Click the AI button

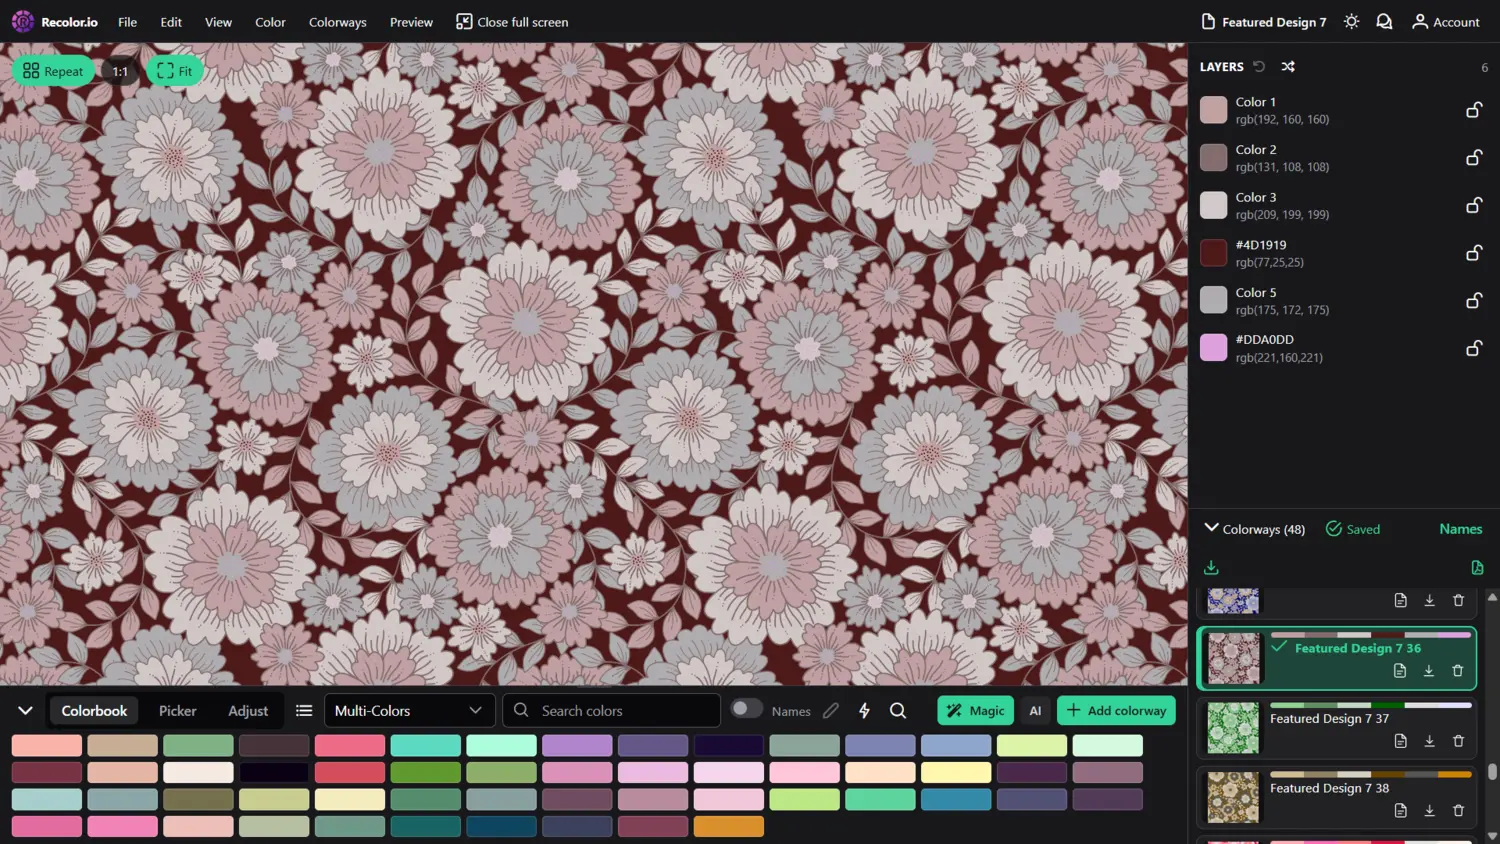coord(1035,711)
